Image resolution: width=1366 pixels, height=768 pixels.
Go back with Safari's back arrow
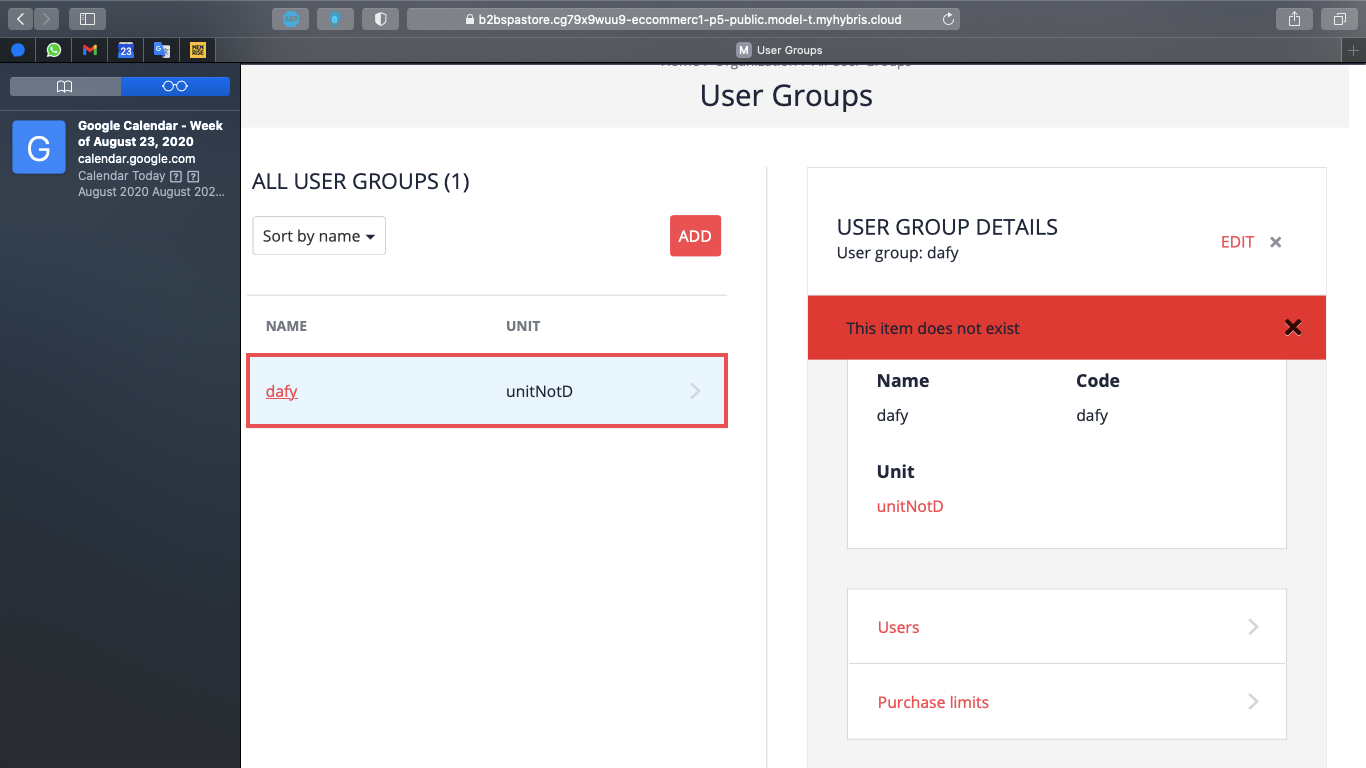pos(21,19)
